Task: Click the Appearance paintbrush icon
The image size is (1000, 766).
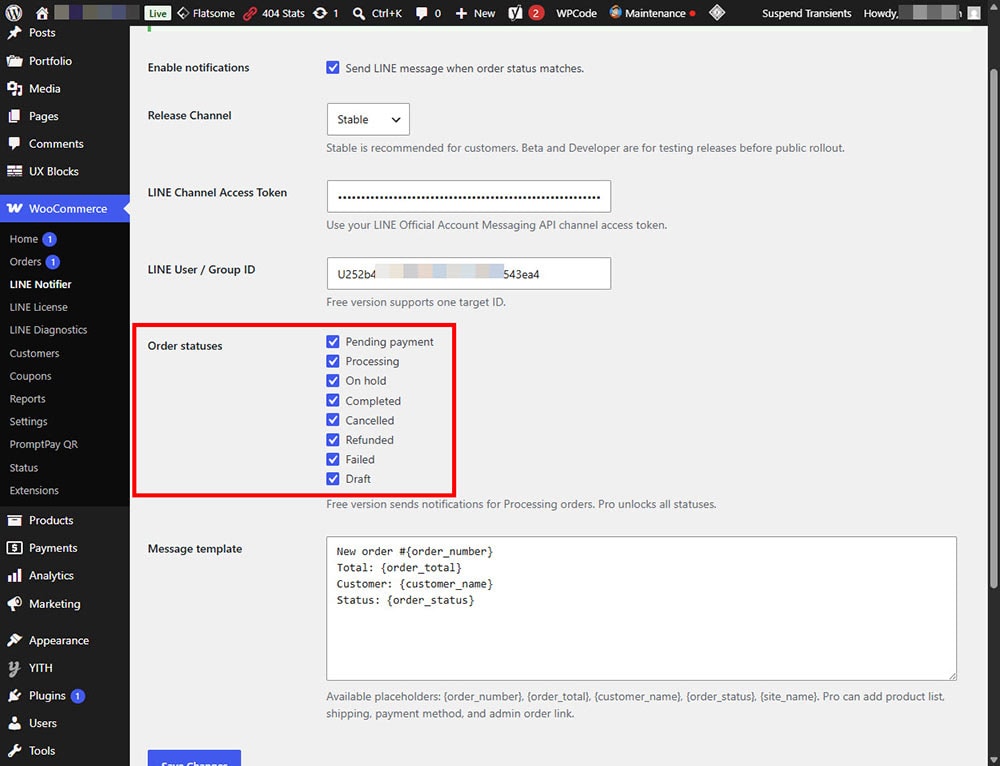Action: [x=14, y=640]
